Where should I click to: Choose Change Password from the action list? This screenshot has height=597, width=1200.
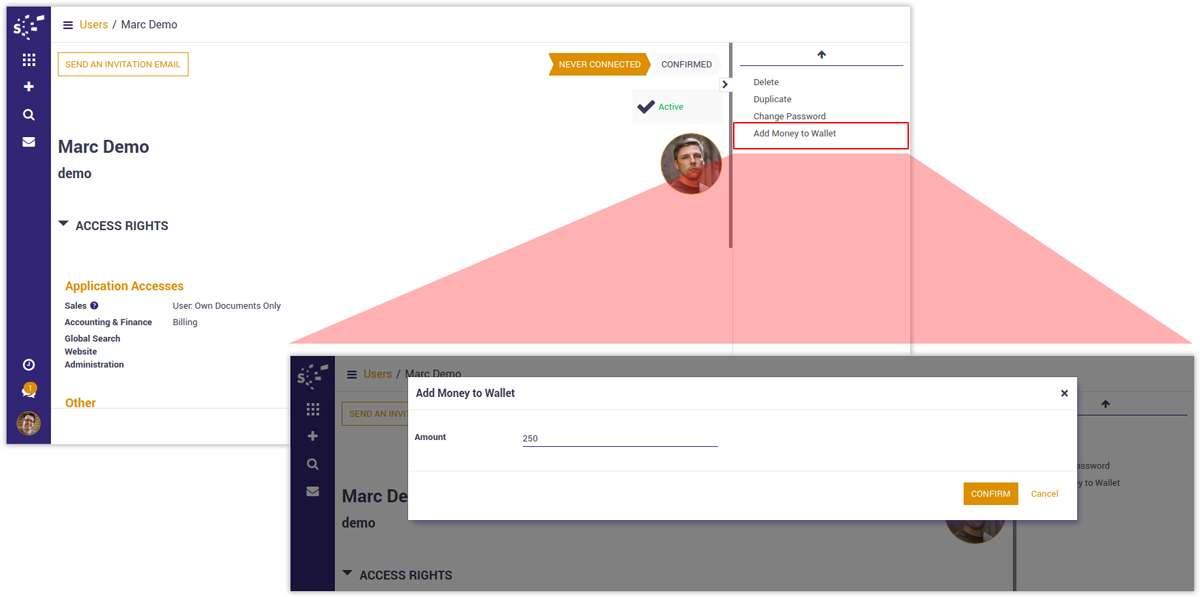click(x=789, y=117)
